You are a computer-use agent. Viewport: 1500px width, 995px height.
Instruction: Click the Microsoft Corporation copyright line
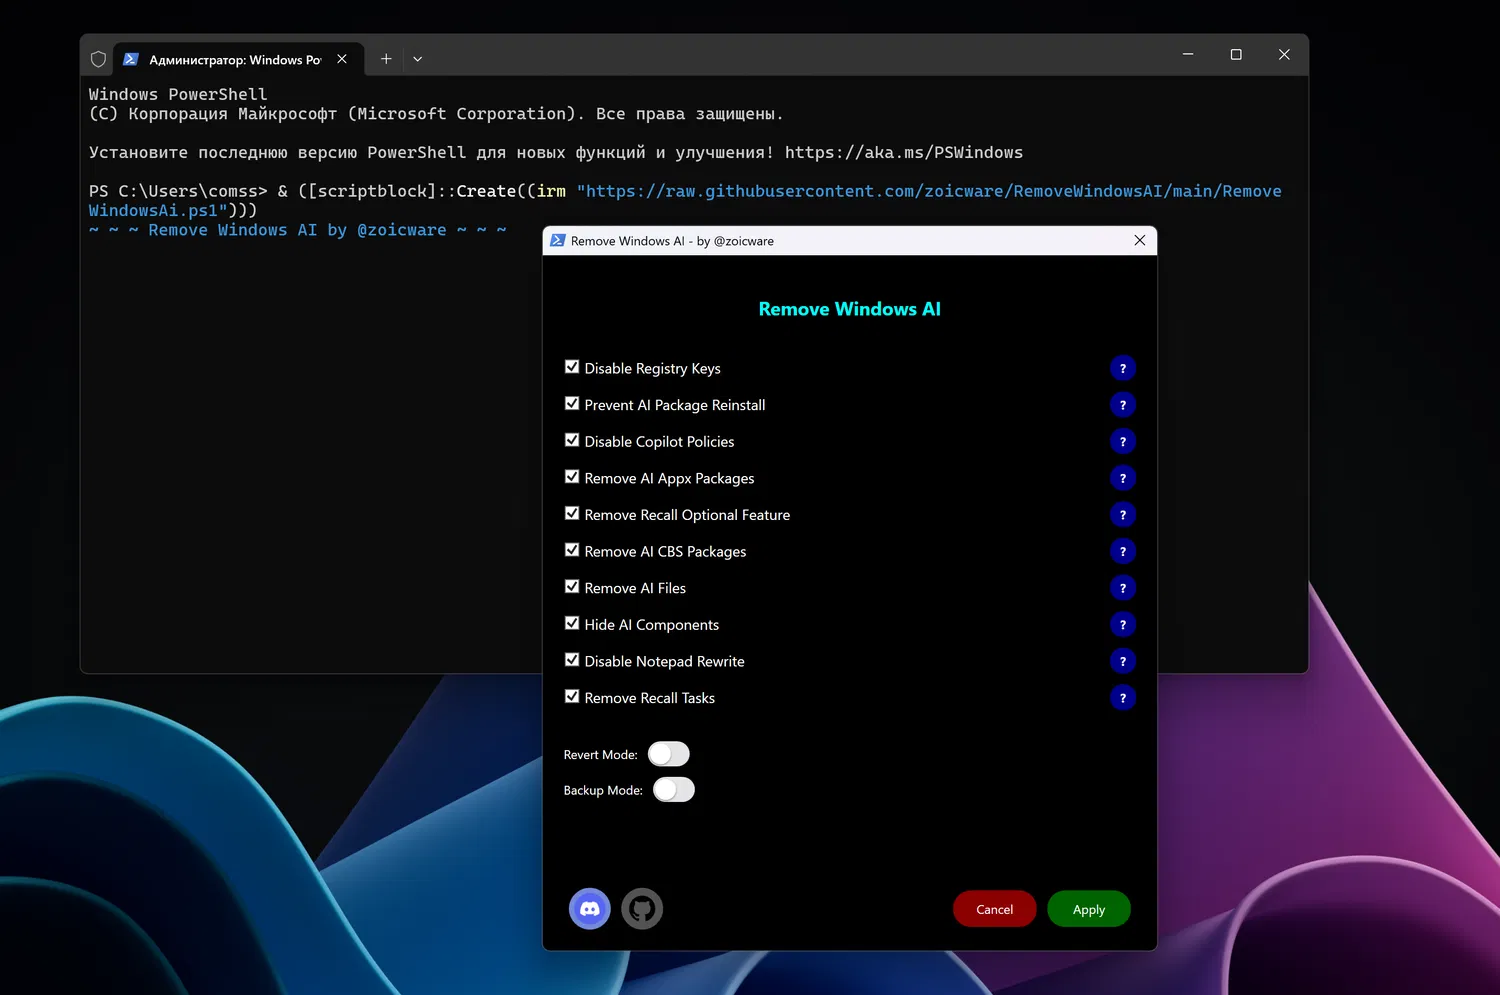click(x=436, y=114)
